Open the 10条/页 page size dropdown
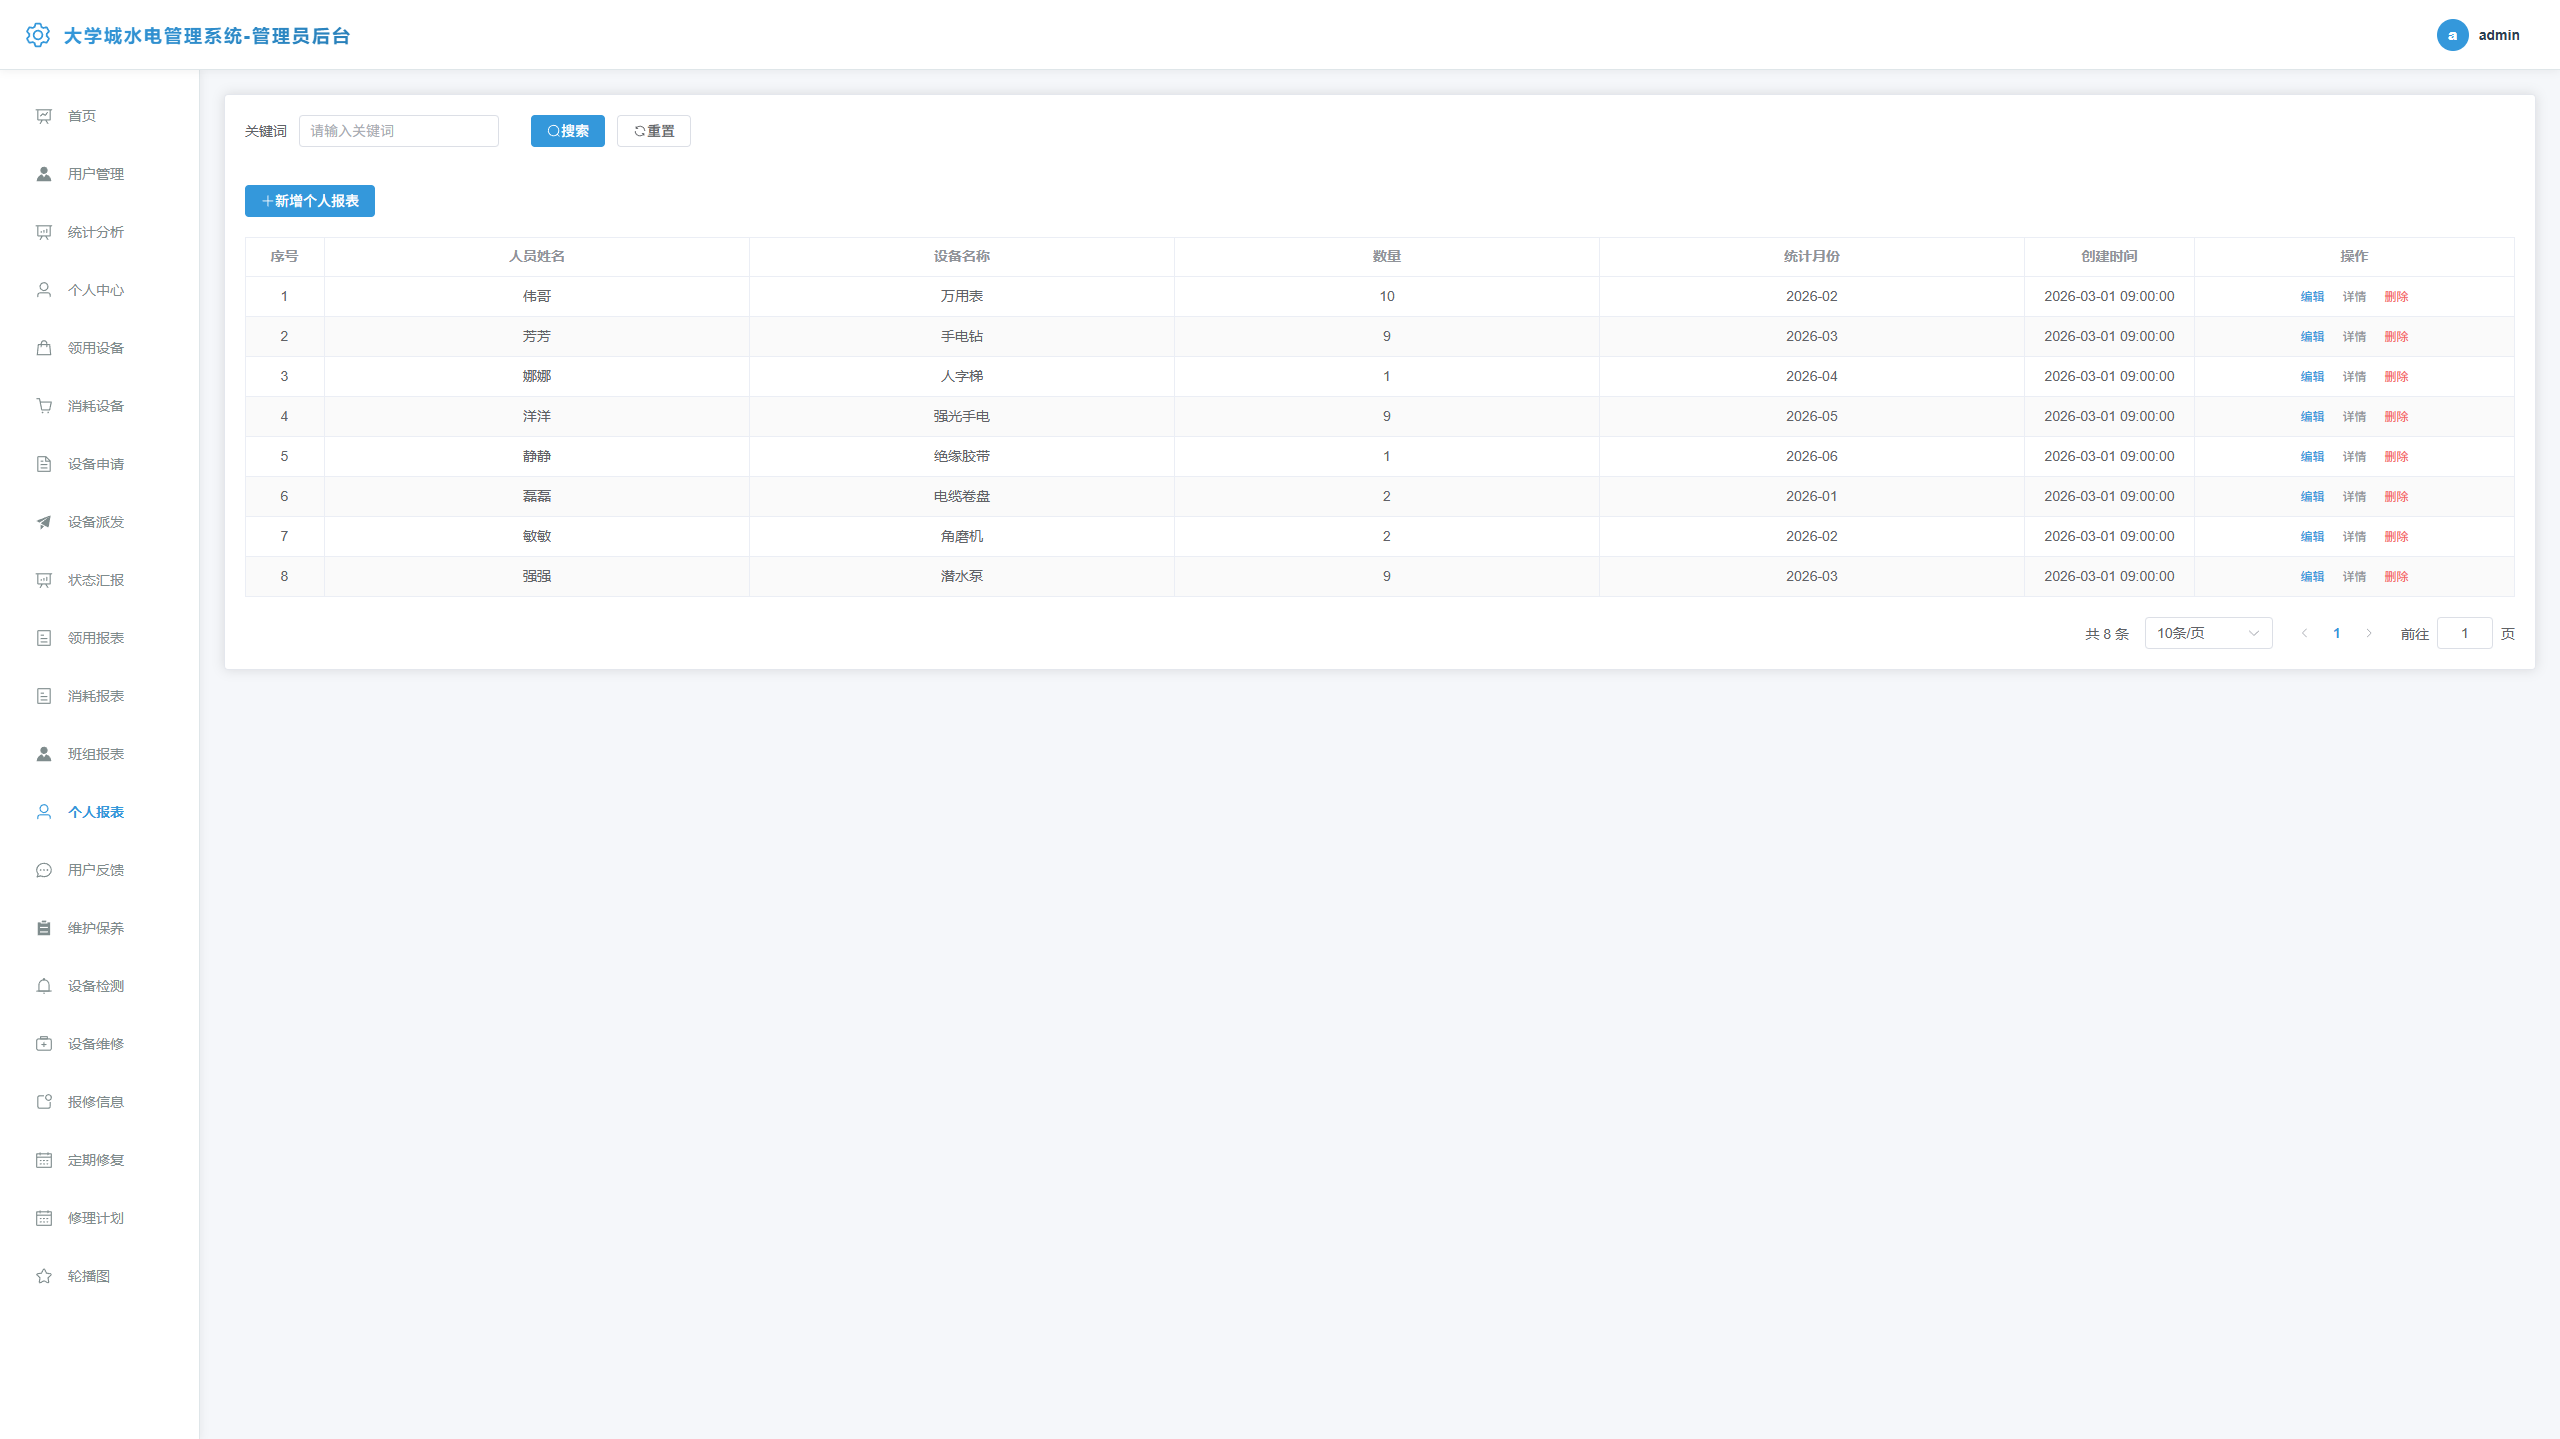Image resolution: width=2560 pixels, height=1439 pixels. pos(2208,633)
